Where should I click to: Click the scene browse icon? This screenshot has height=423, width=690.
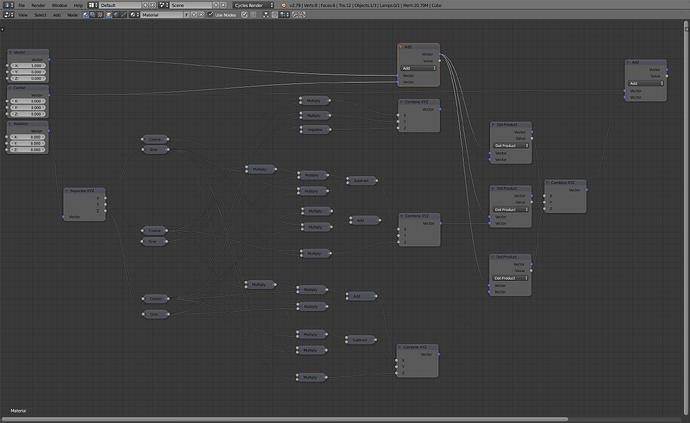164,5
